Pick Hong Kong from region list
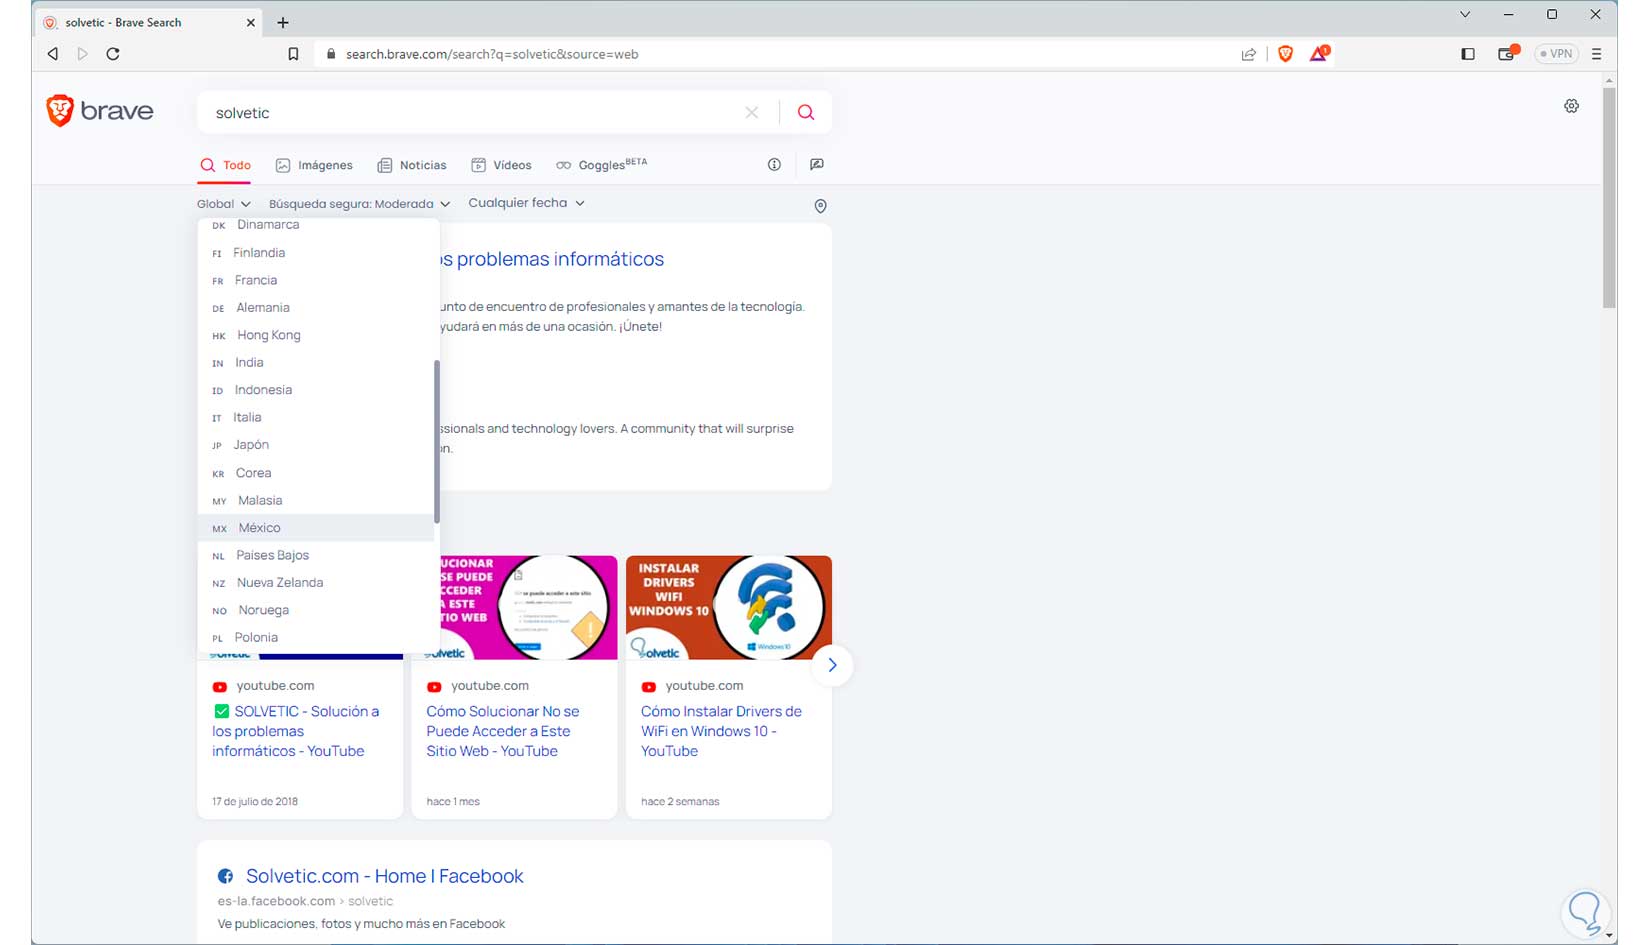Image resolution: width=1649 pixels, height=945 pixels. pyautogui.click(x=318, y=335)
